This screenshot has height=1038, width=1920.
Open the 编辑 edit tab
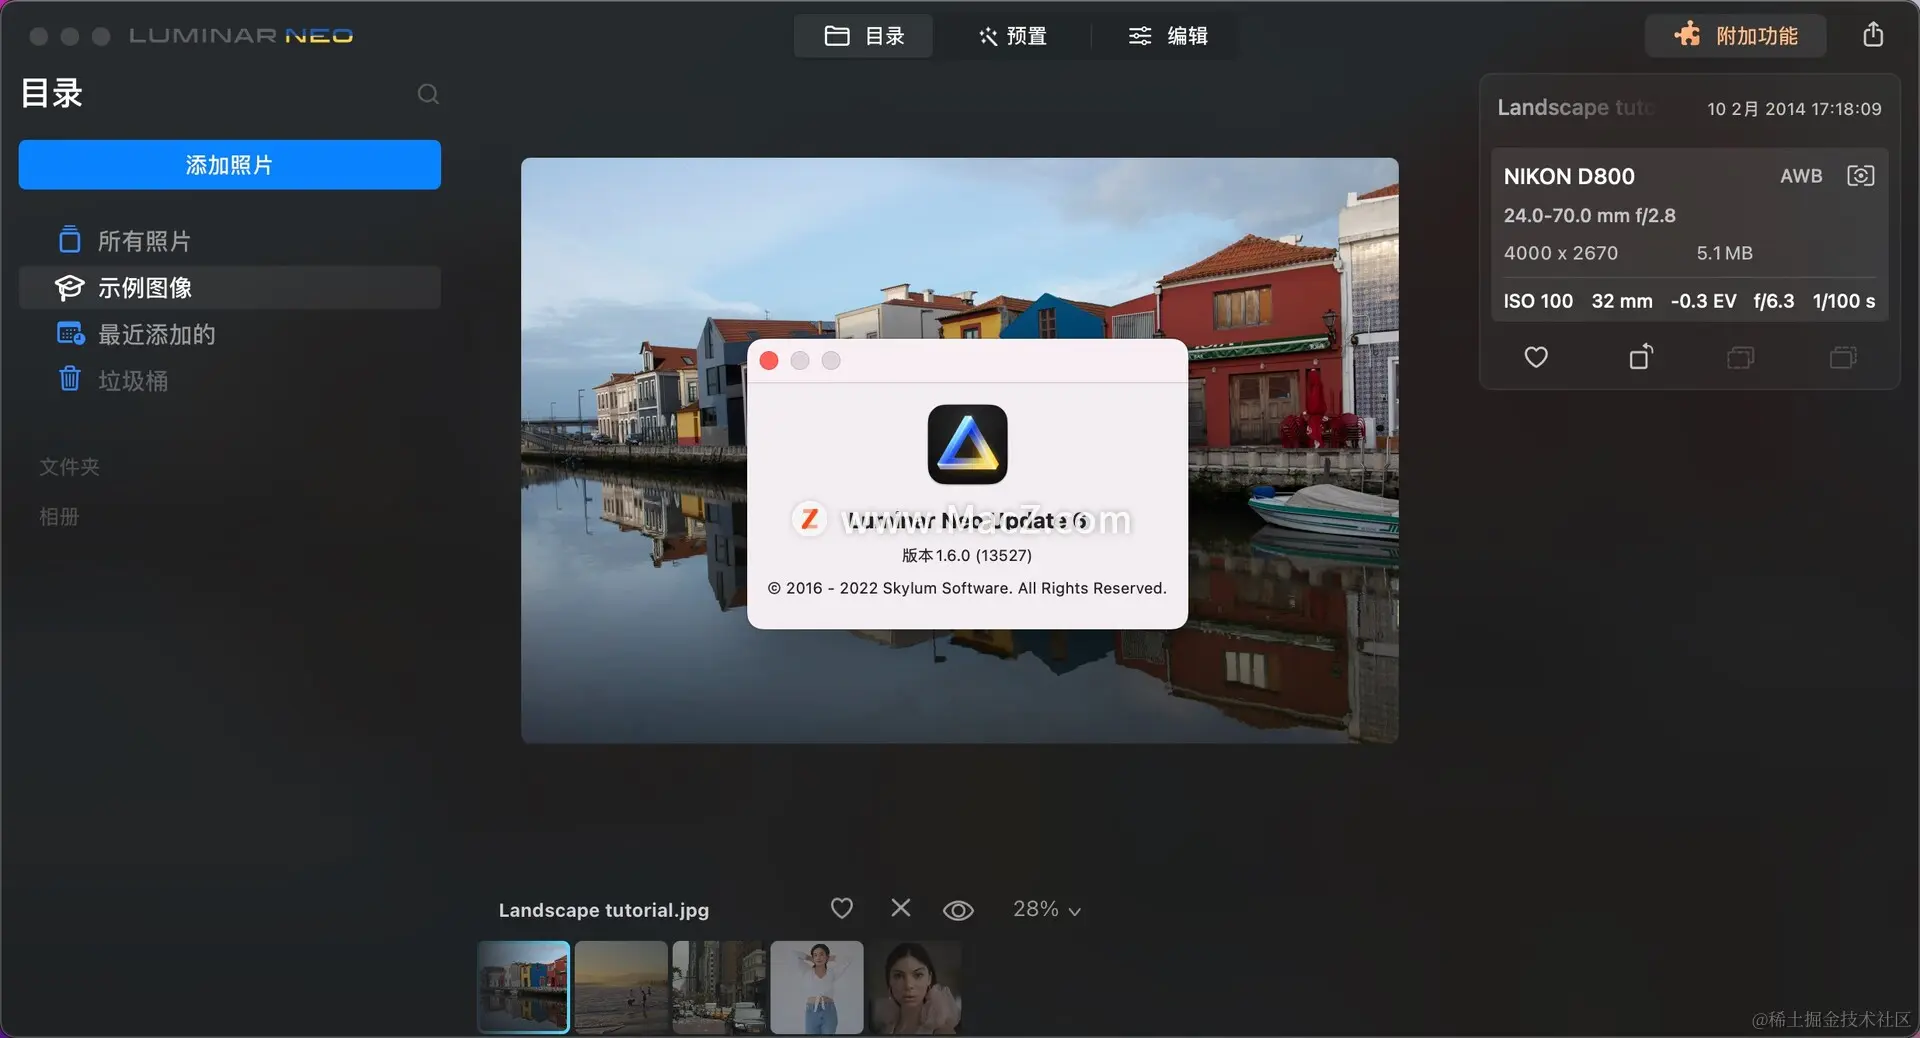1168,36
